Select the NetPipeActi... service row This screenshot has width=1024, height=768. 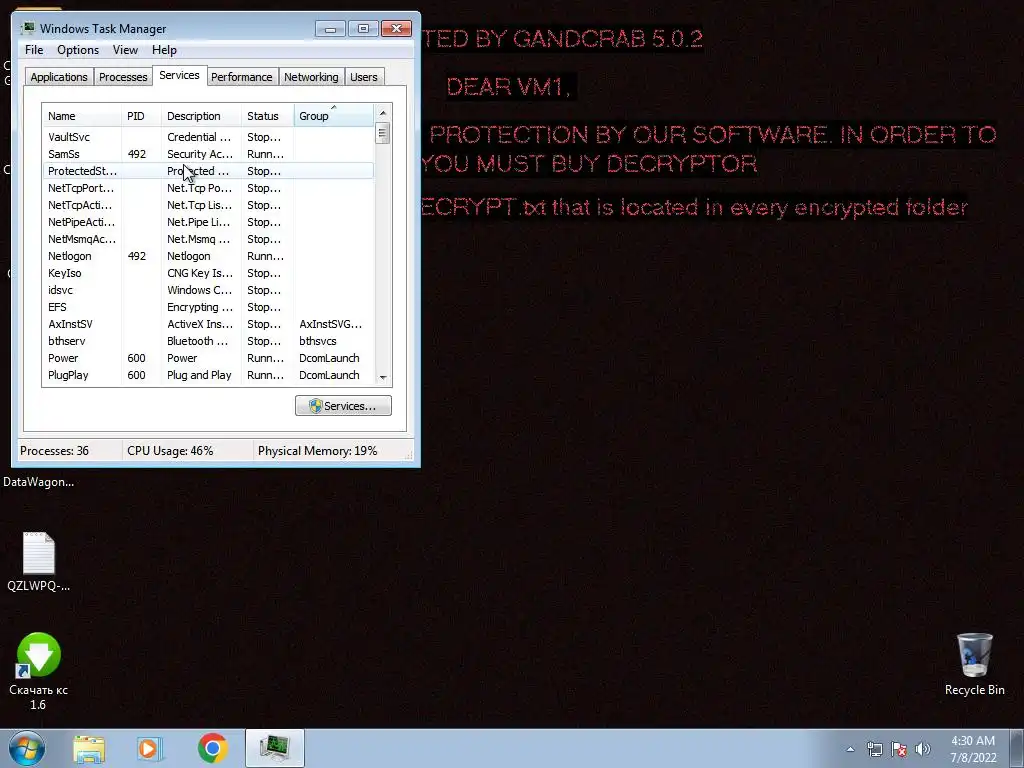point(208,222)
